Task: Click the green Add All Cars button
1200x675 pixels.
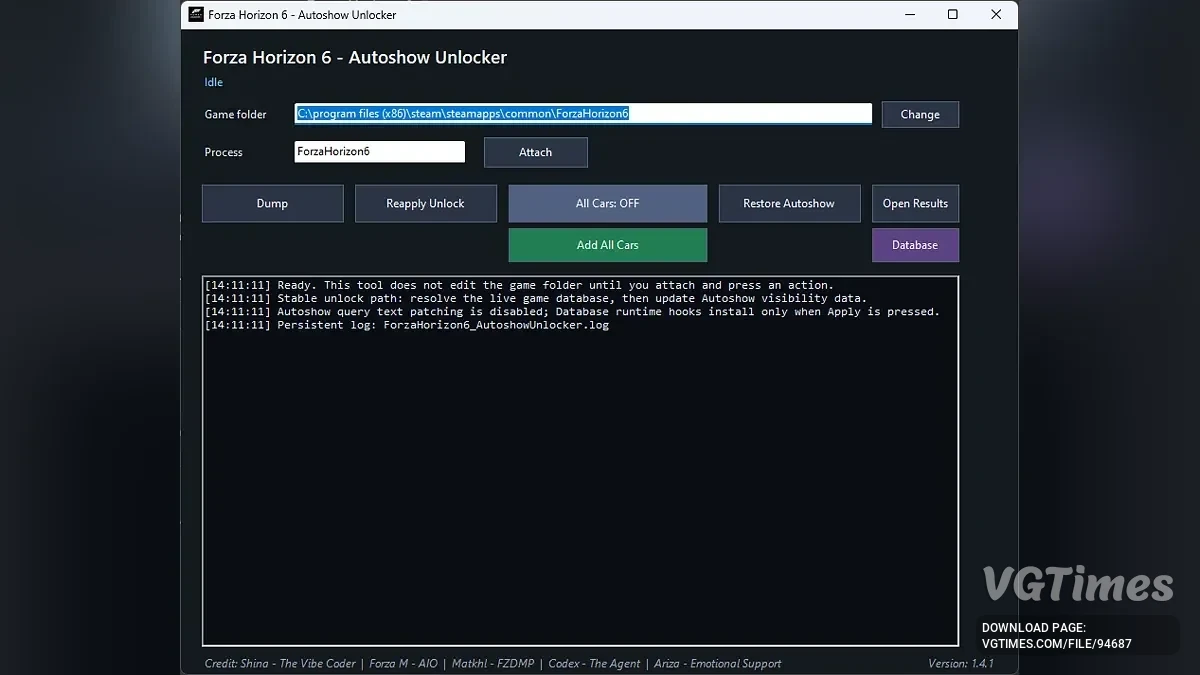Action: pos(607,245)
